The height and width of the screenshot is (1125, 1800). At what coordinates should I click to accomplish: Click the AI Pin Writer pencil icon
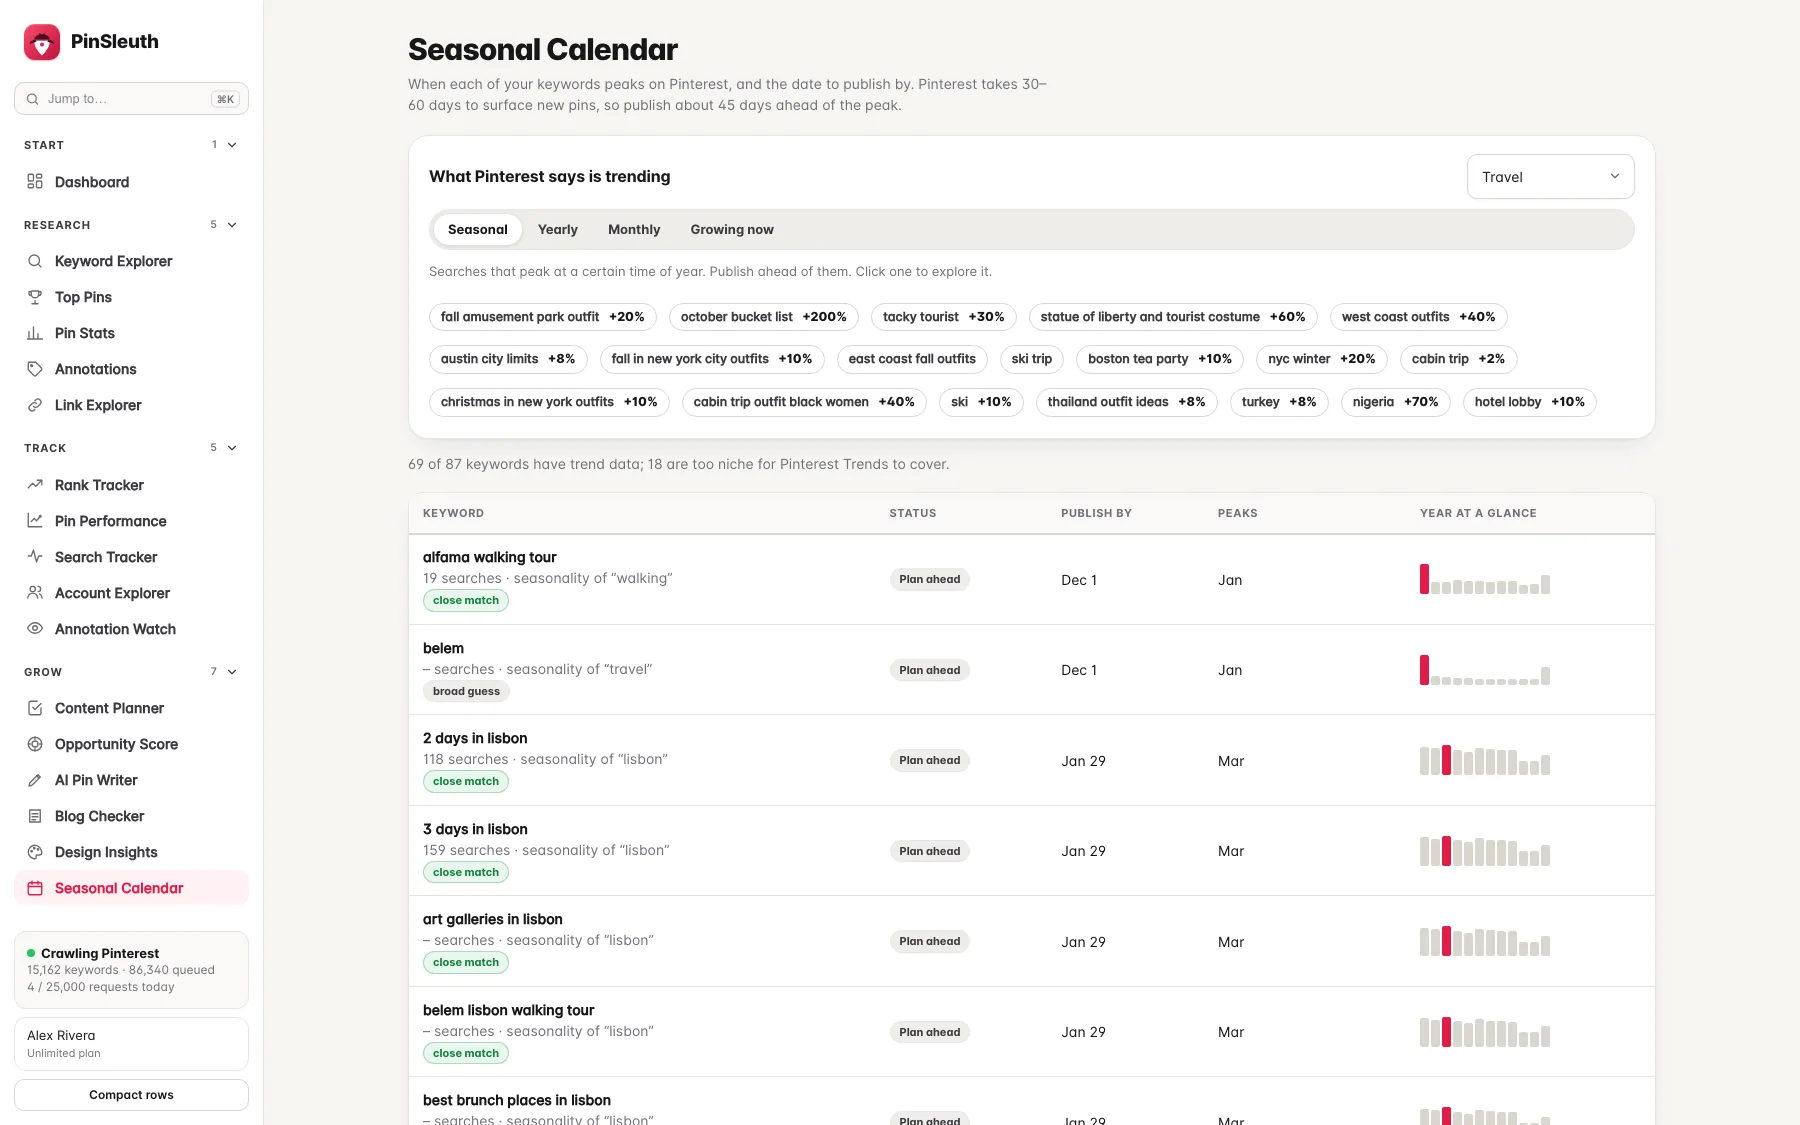[35, 780]
